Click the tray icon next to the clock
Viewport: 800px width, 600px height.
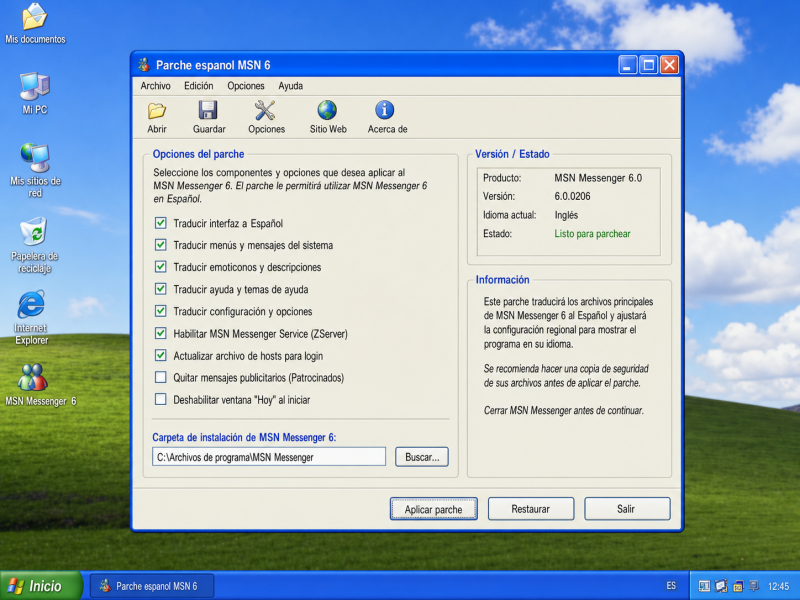point(754,586)
